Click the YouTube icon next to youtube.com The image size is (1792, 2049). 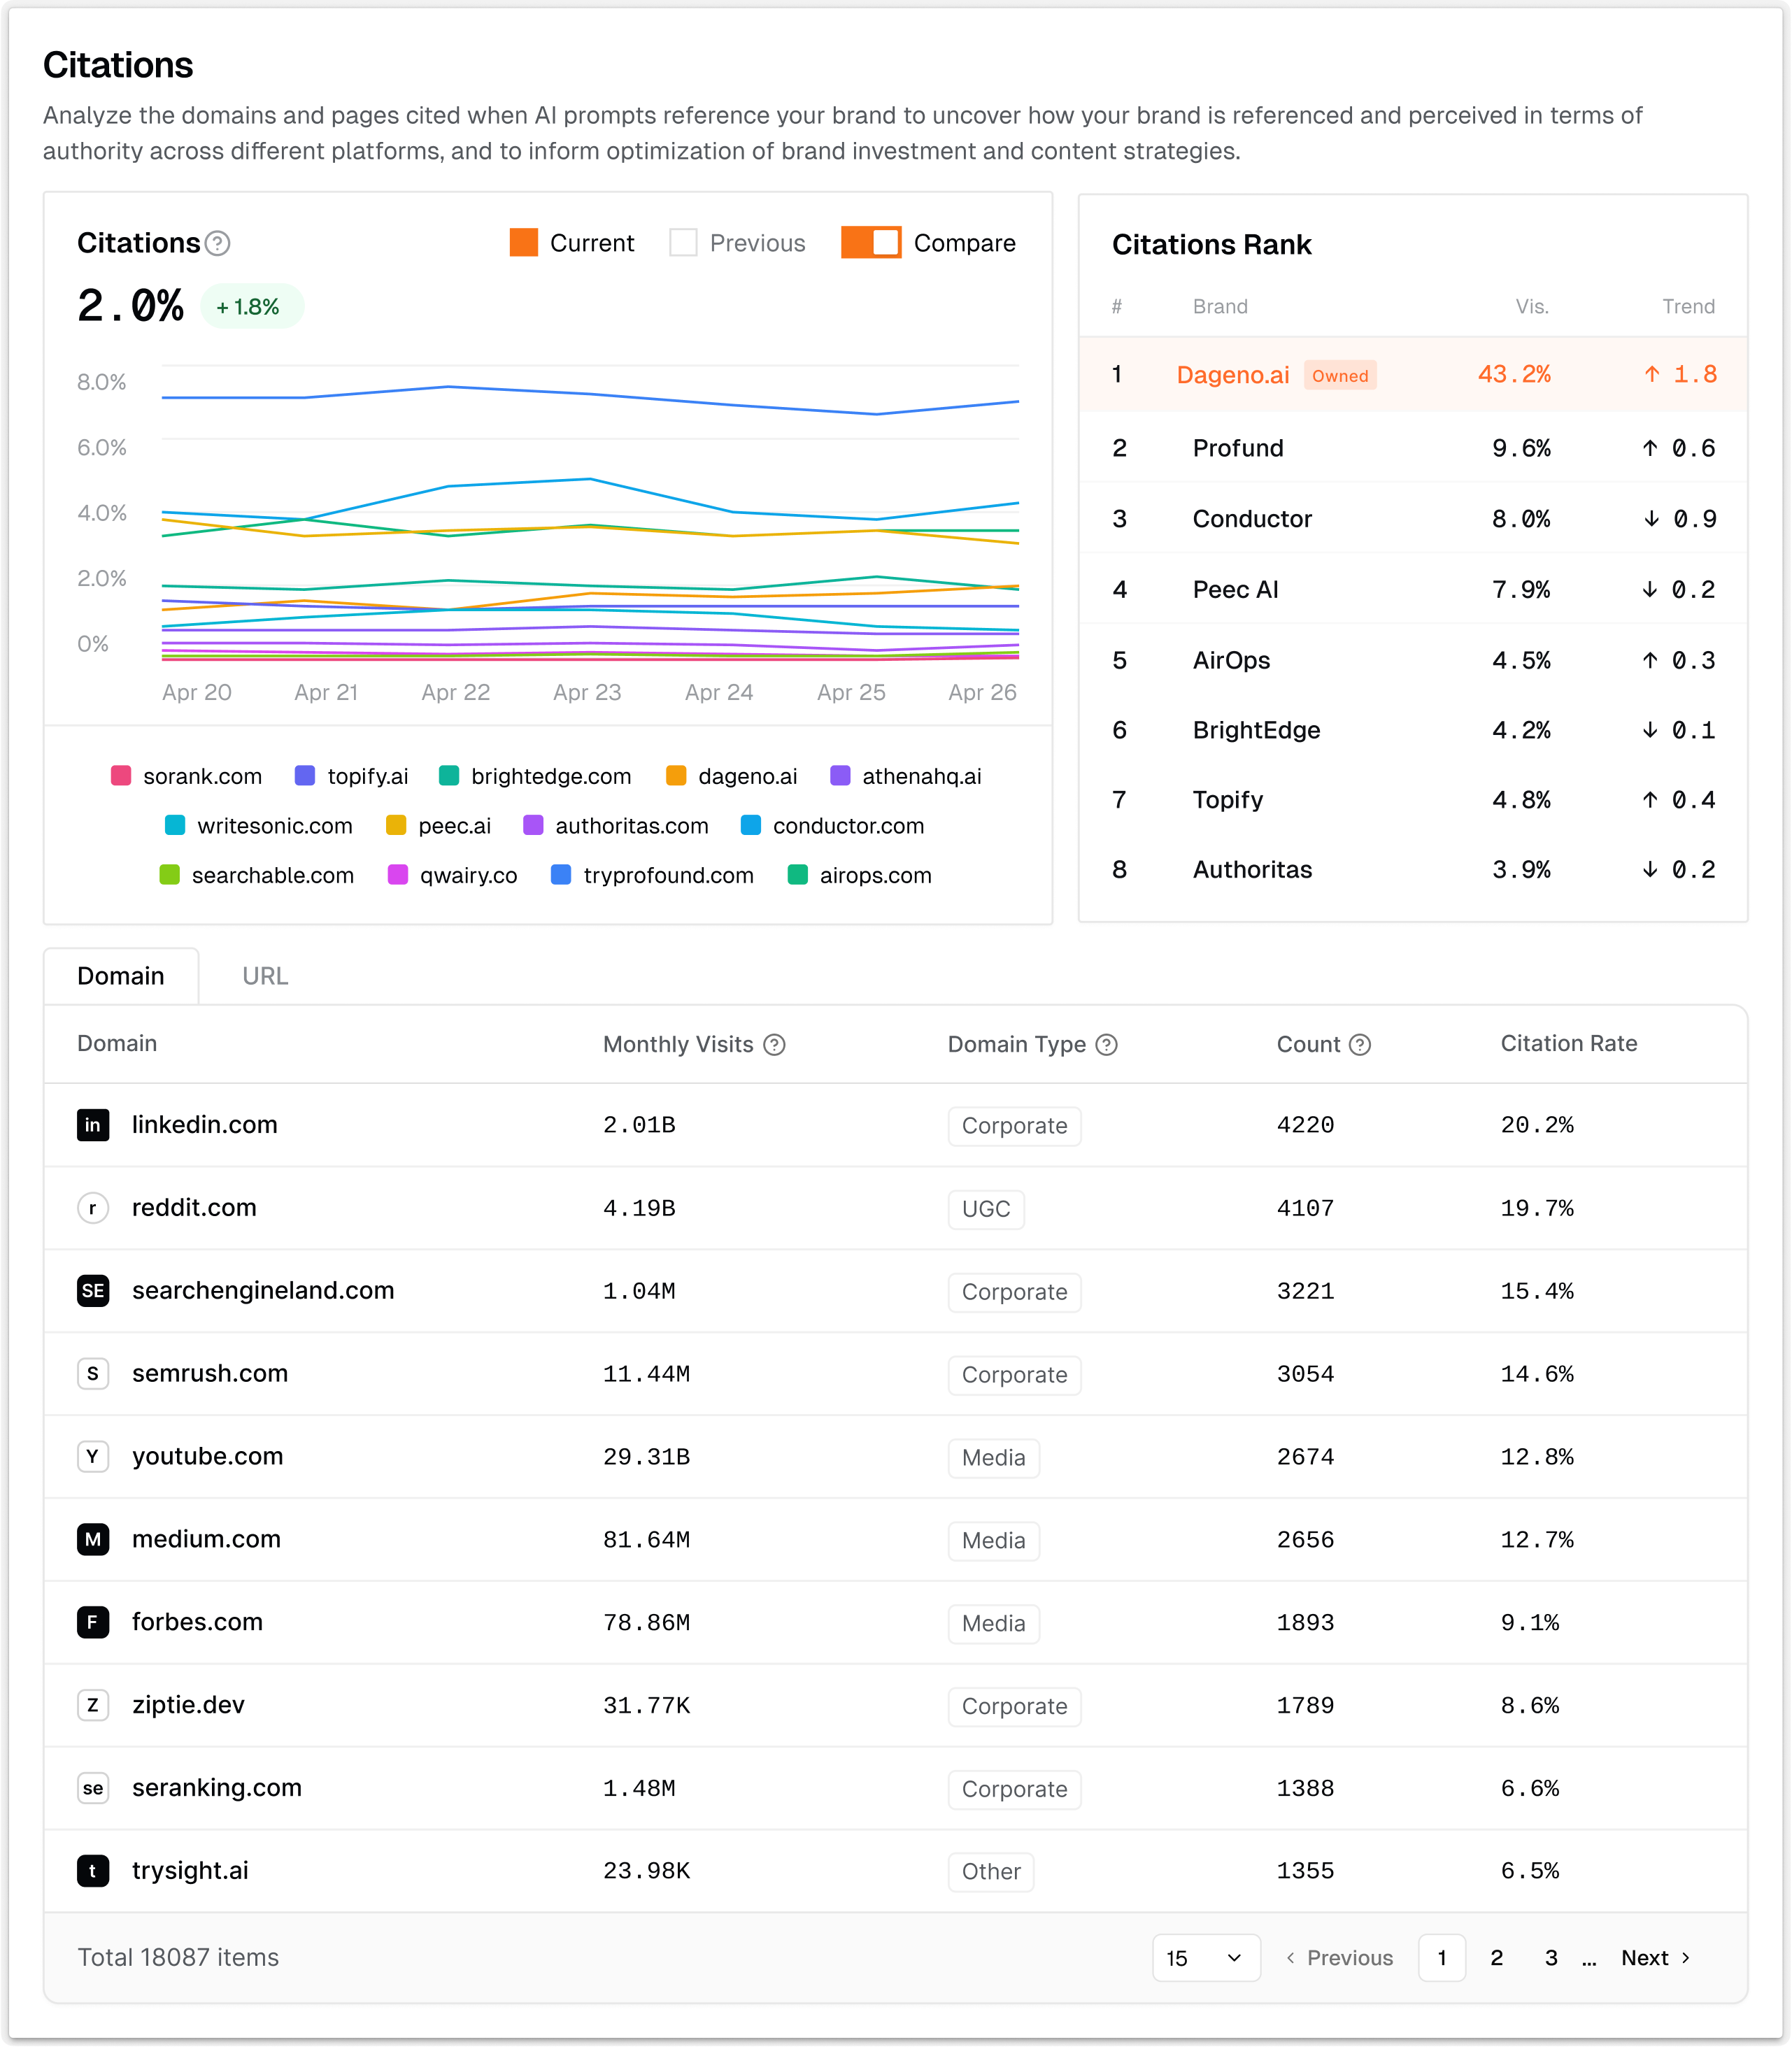[x=93, y=1457]
